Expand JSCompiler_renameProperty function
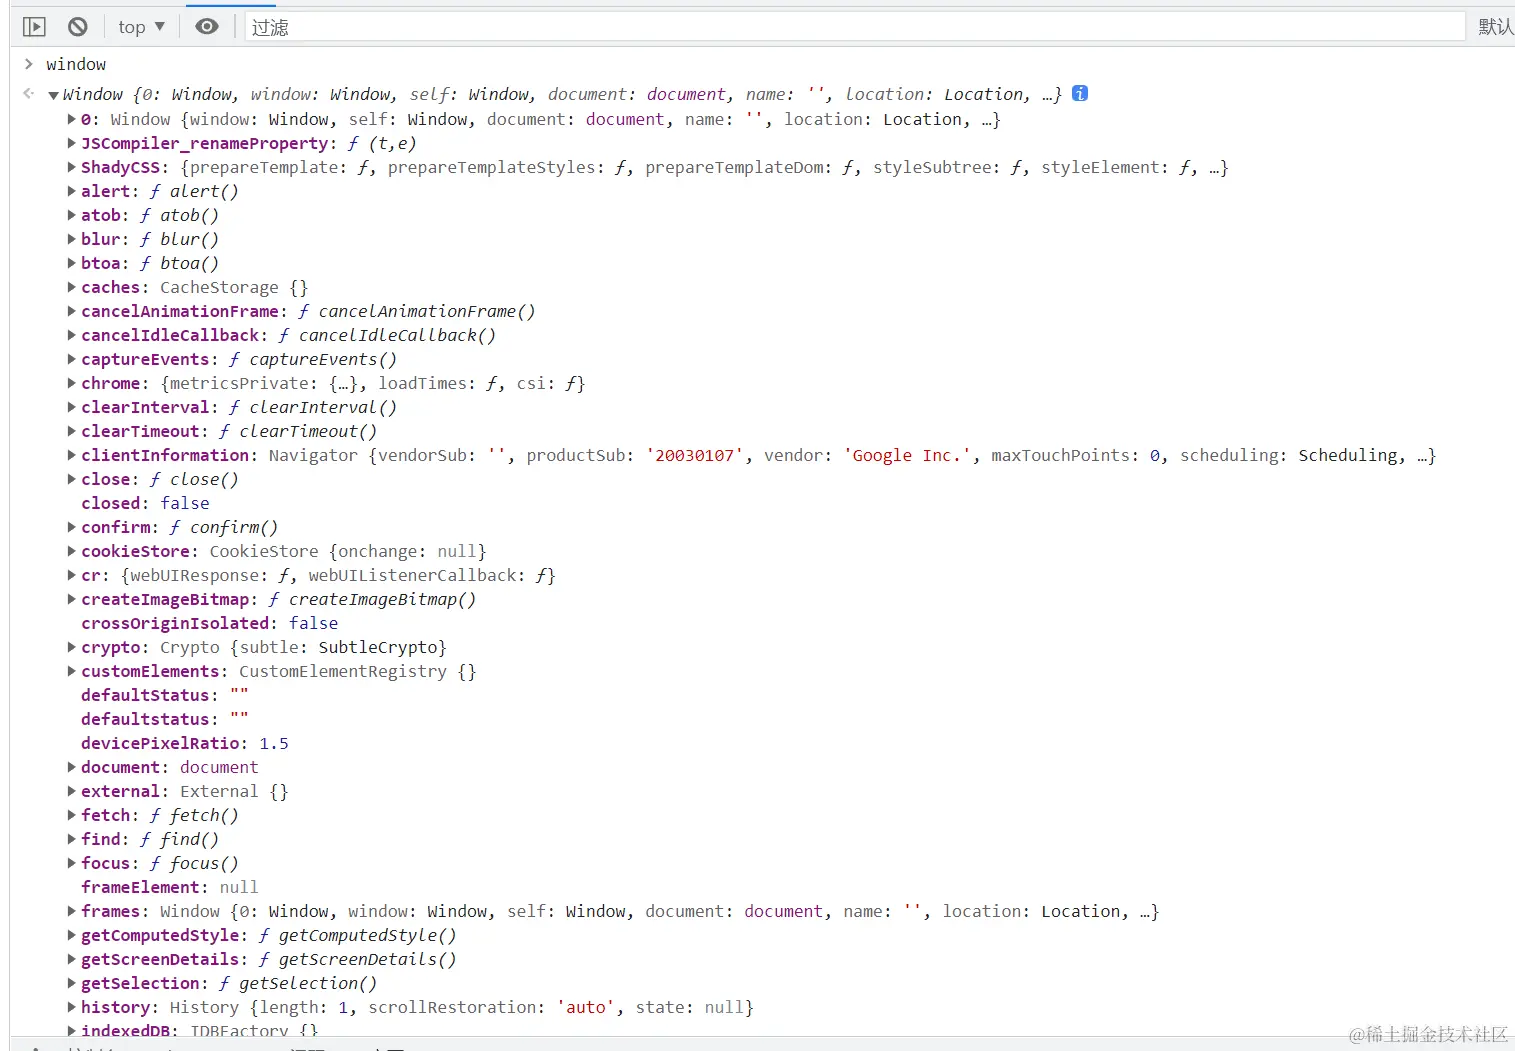This screenshot has width=1515, height=1051. 72,143
